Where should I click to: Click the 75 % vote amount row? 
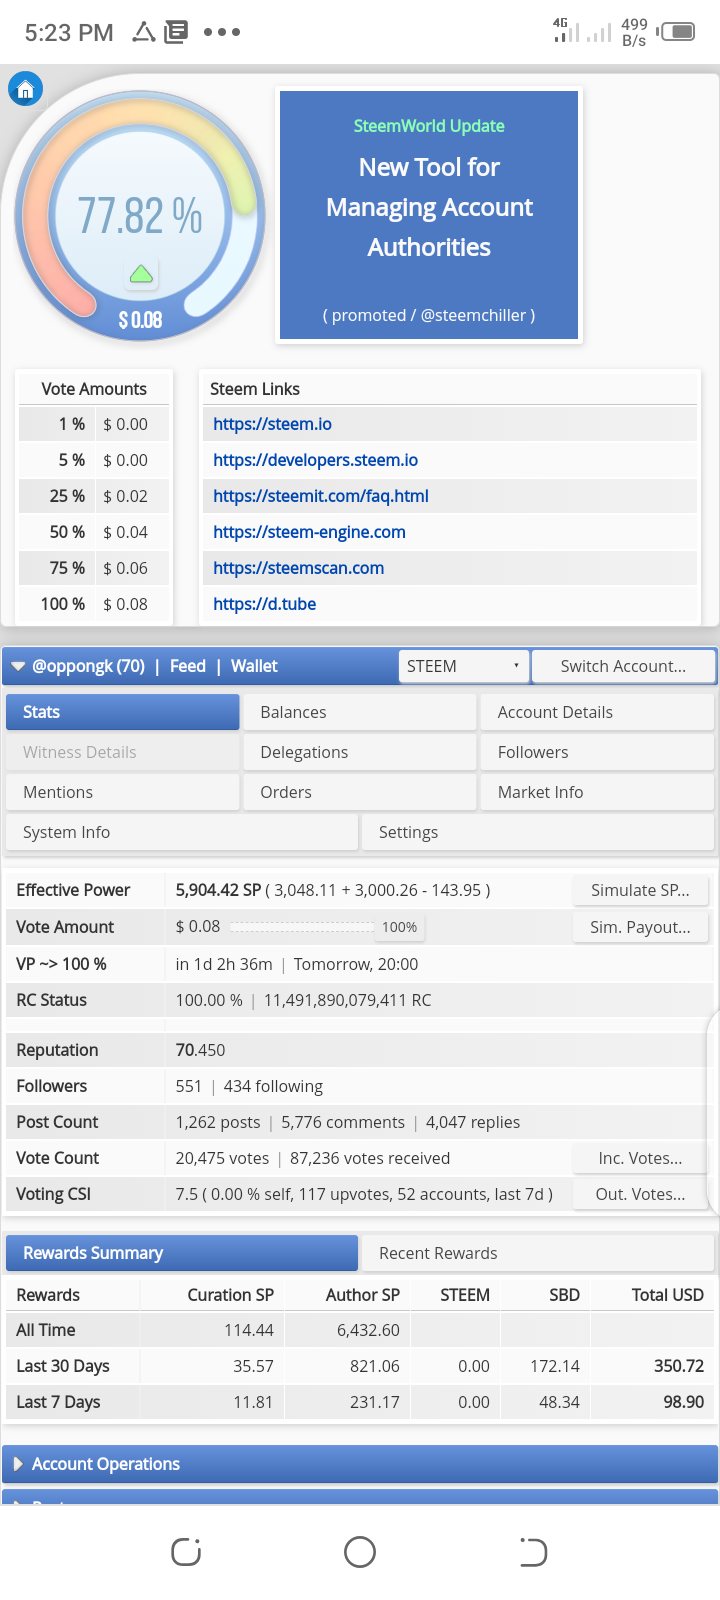[94, 568]
